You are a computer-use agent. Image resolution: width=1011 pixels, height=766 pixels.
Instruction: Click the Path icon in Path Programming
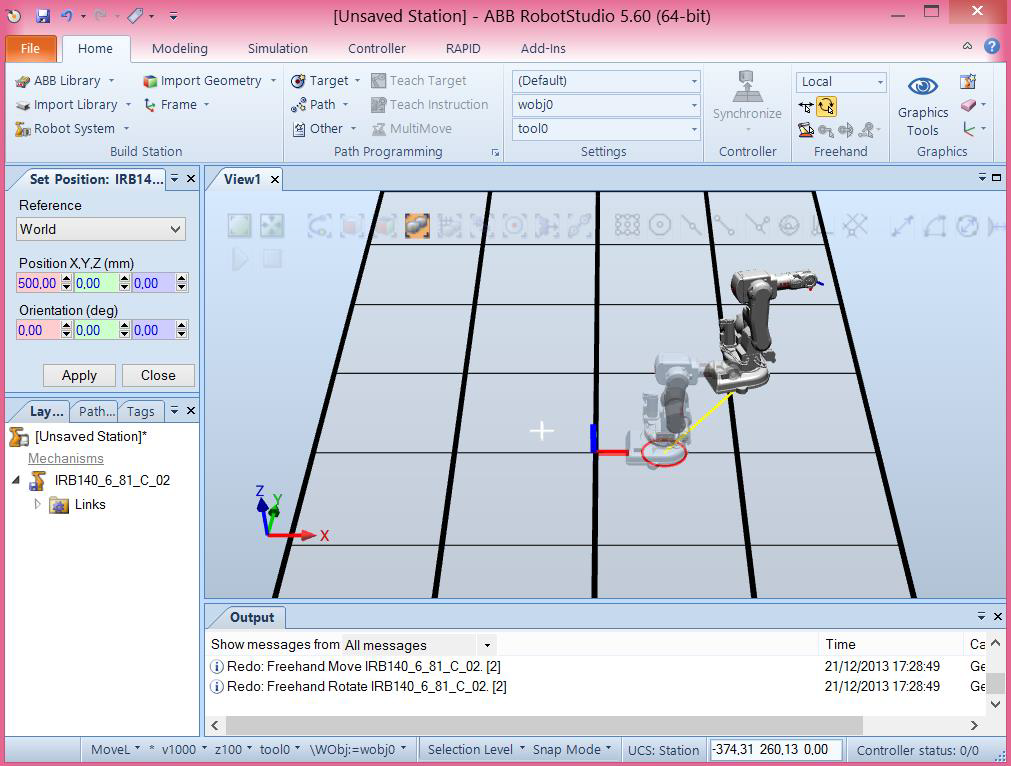point(297,104)
